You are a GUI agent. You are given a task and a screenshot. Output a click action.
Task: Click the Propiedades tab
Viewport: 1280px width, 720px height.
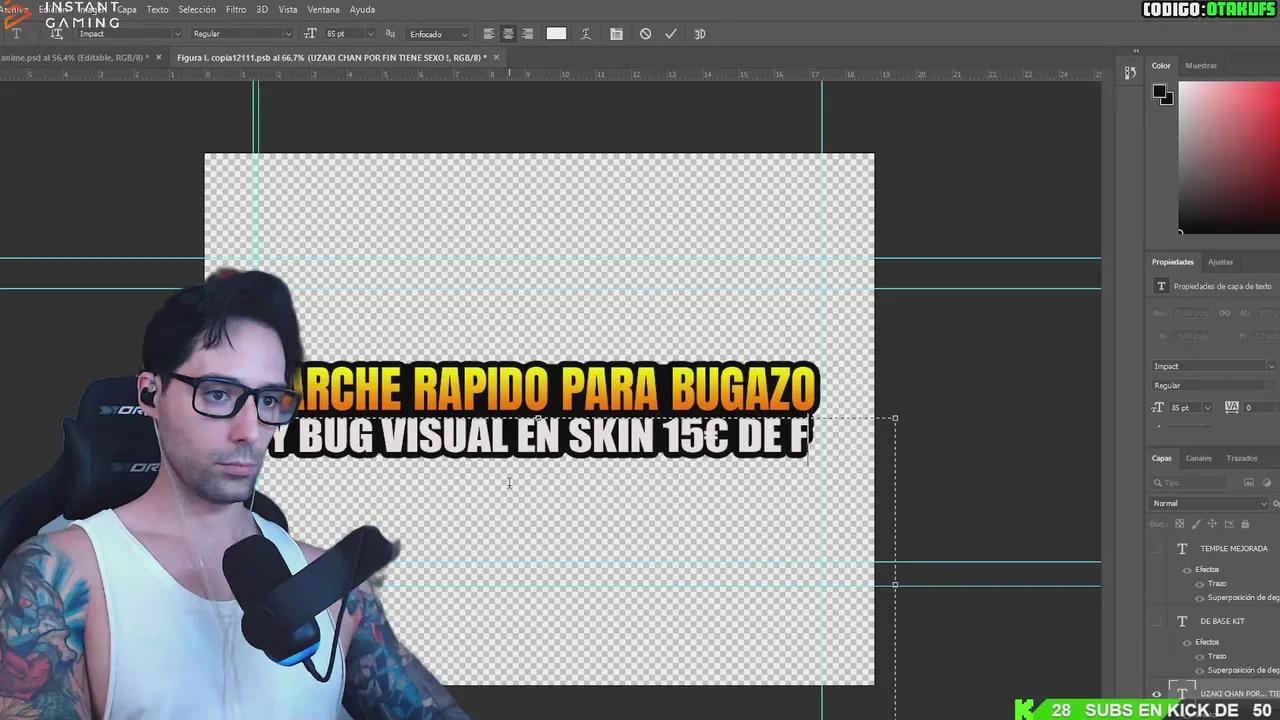click(x=1173, y=262)
